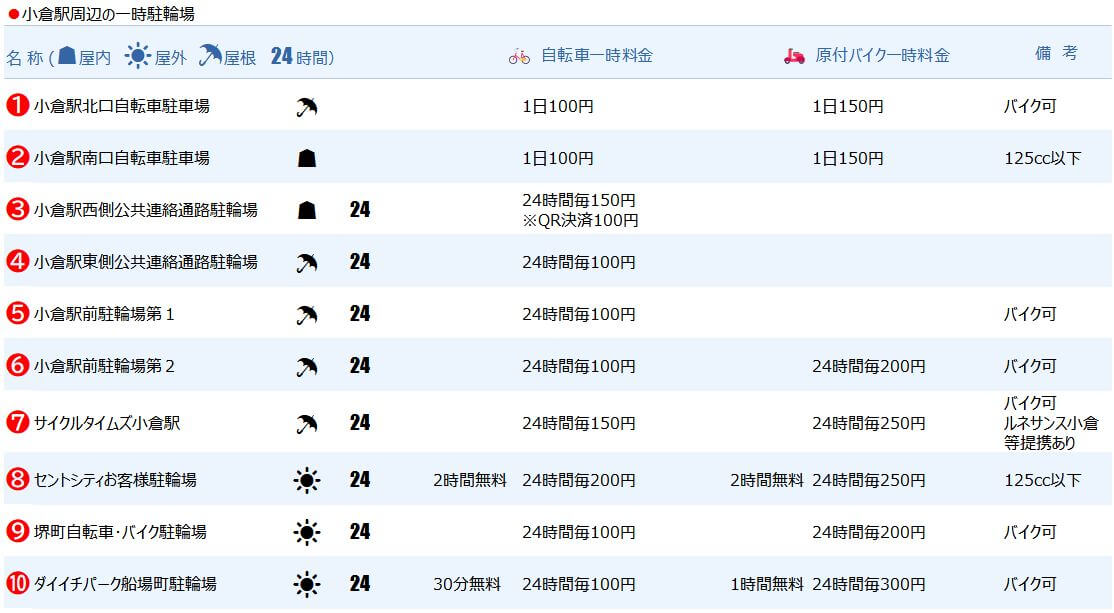Image resolution: width=1114 pixels, height=613 pixels.
Task: Click the header sun 屋外 legend icon
Action: [138, 55]
